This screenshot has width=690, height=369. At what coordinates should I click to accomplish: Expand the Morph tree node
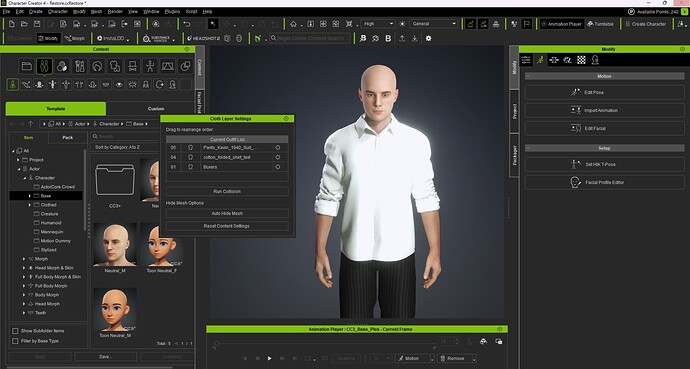24,259
